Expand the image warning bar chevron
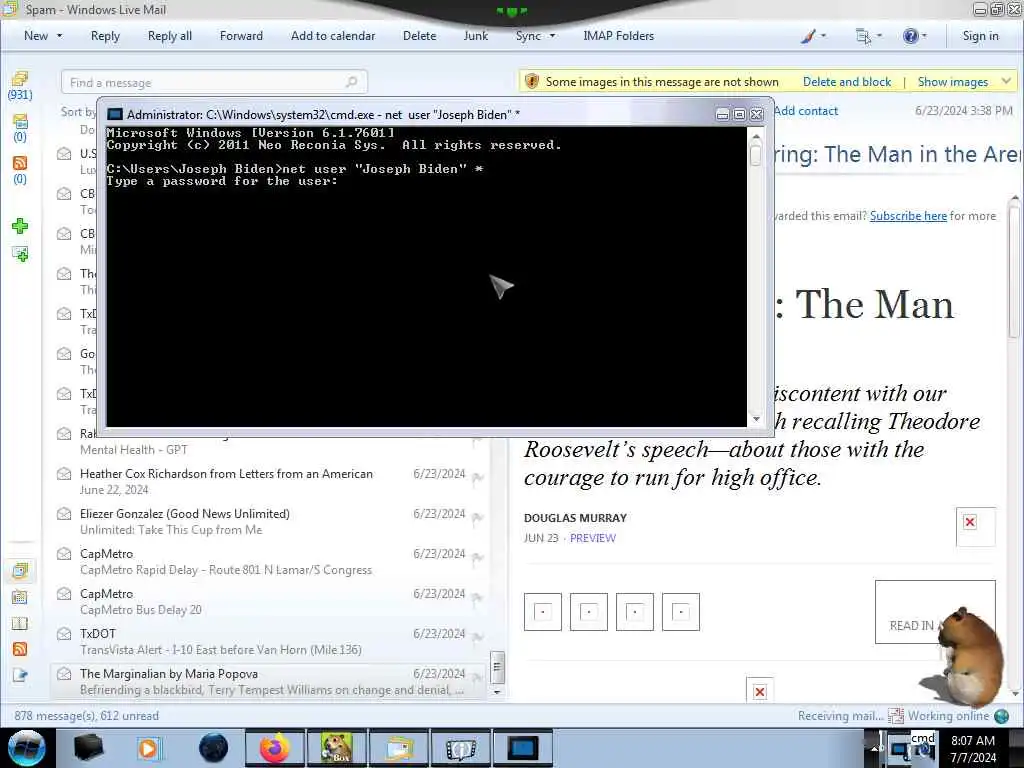1024x768 pixels. pos(1006,82)
